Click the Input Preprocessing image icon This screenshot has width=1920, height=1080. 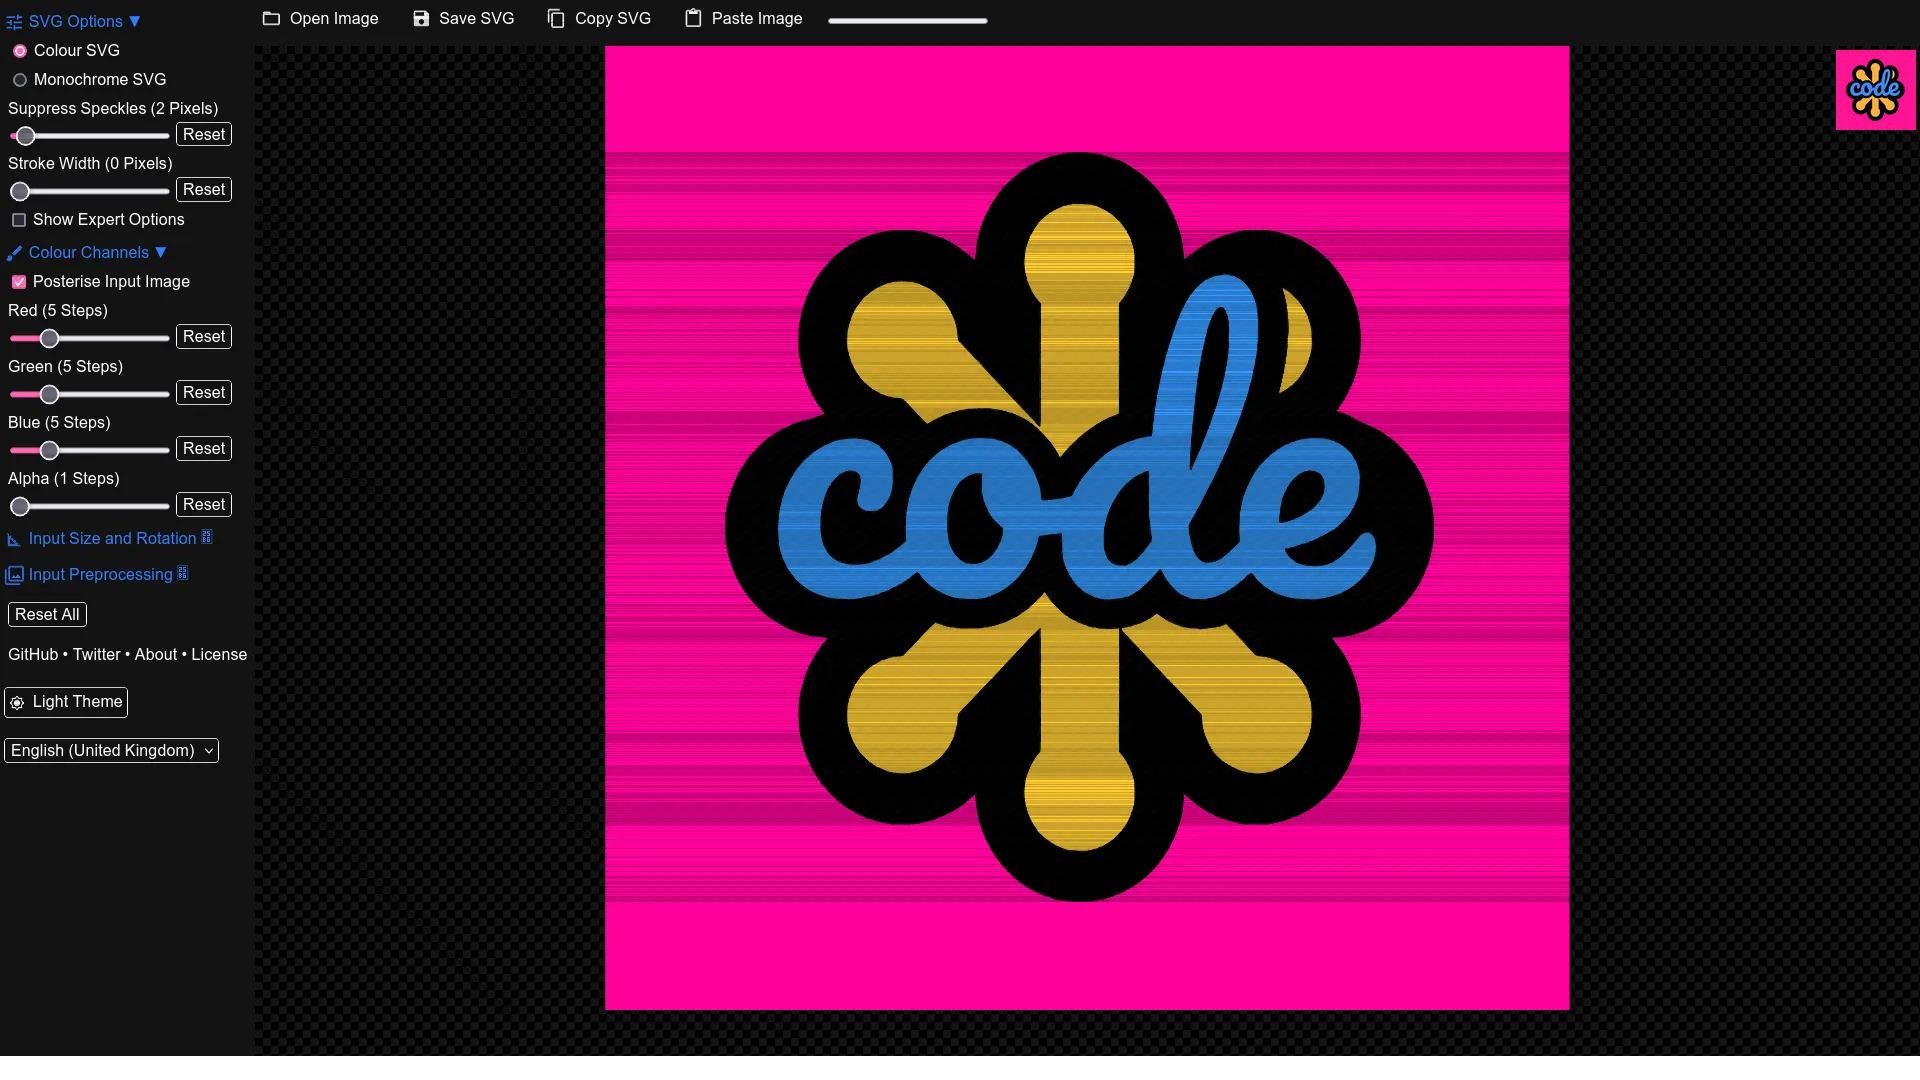click(x=14, y=575)
